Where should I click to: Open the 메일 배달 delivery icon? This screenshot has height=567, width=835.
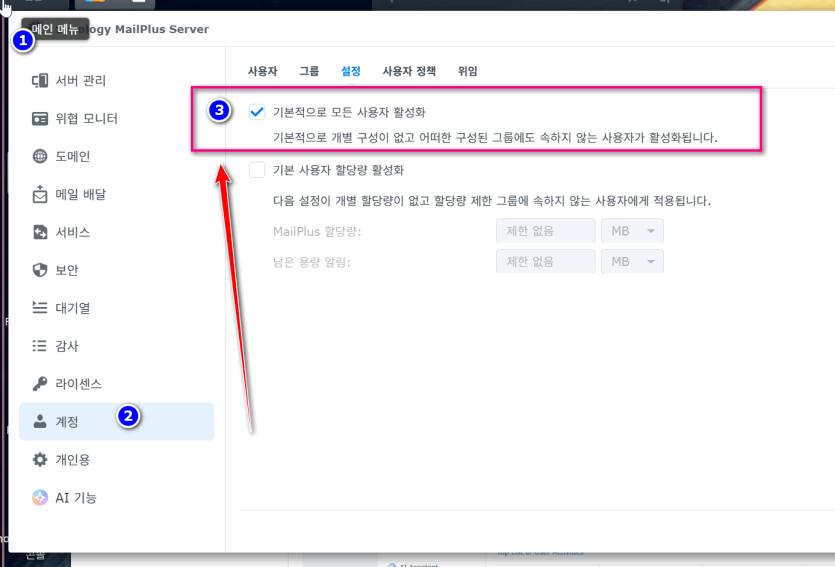40,194
